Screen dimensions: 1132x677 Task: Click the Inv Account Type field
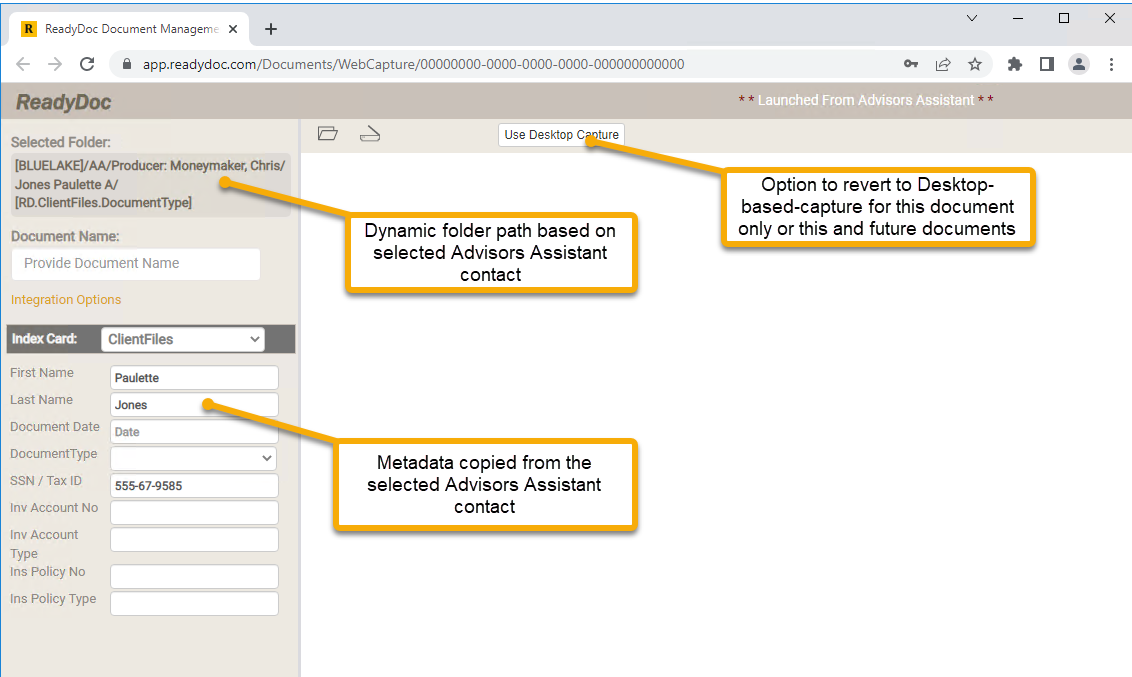point(194,540)
